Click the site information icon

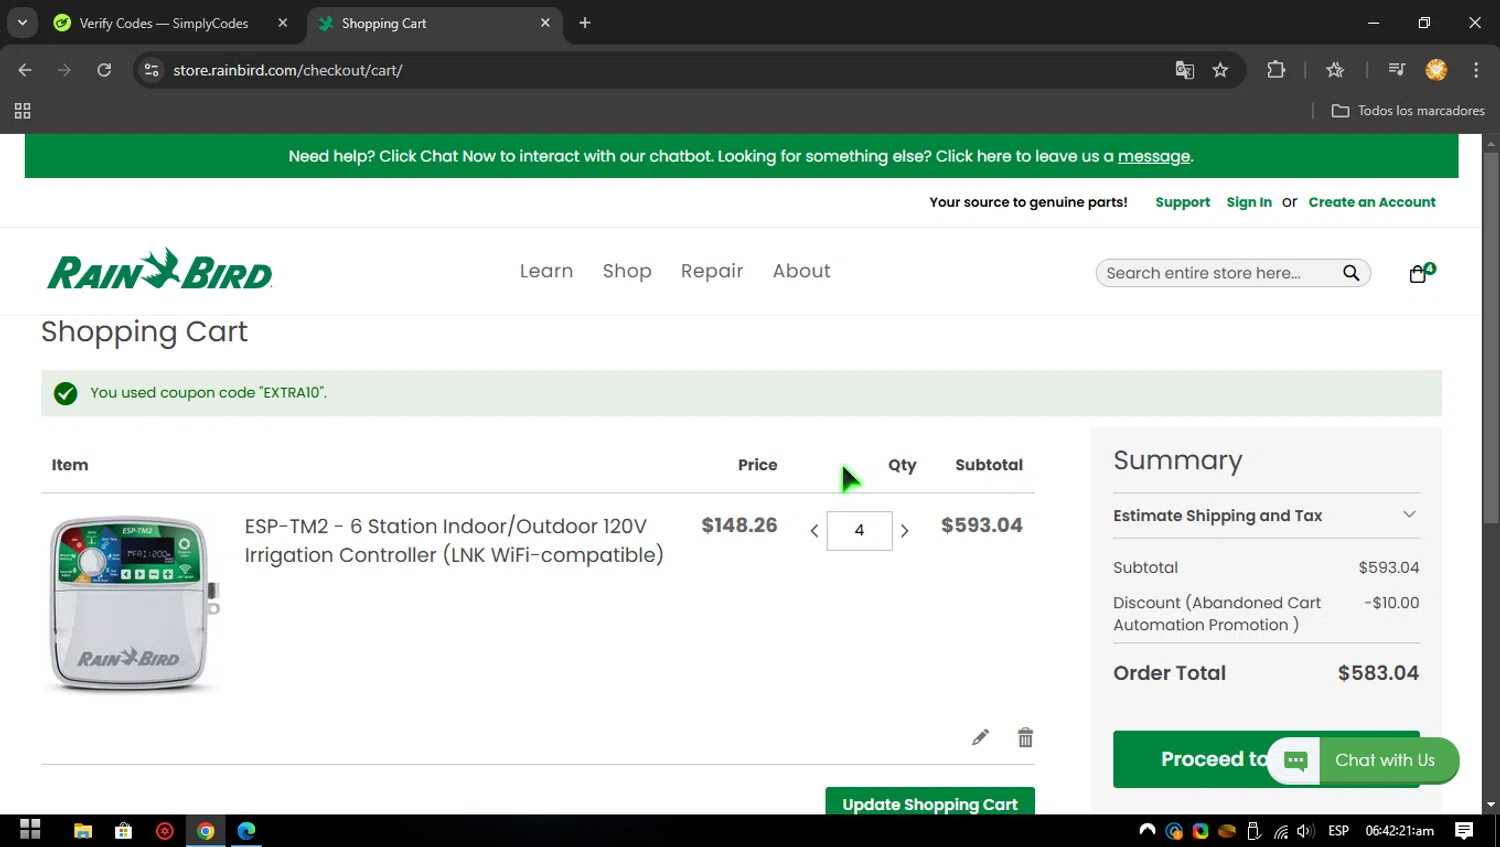point(151,70)
